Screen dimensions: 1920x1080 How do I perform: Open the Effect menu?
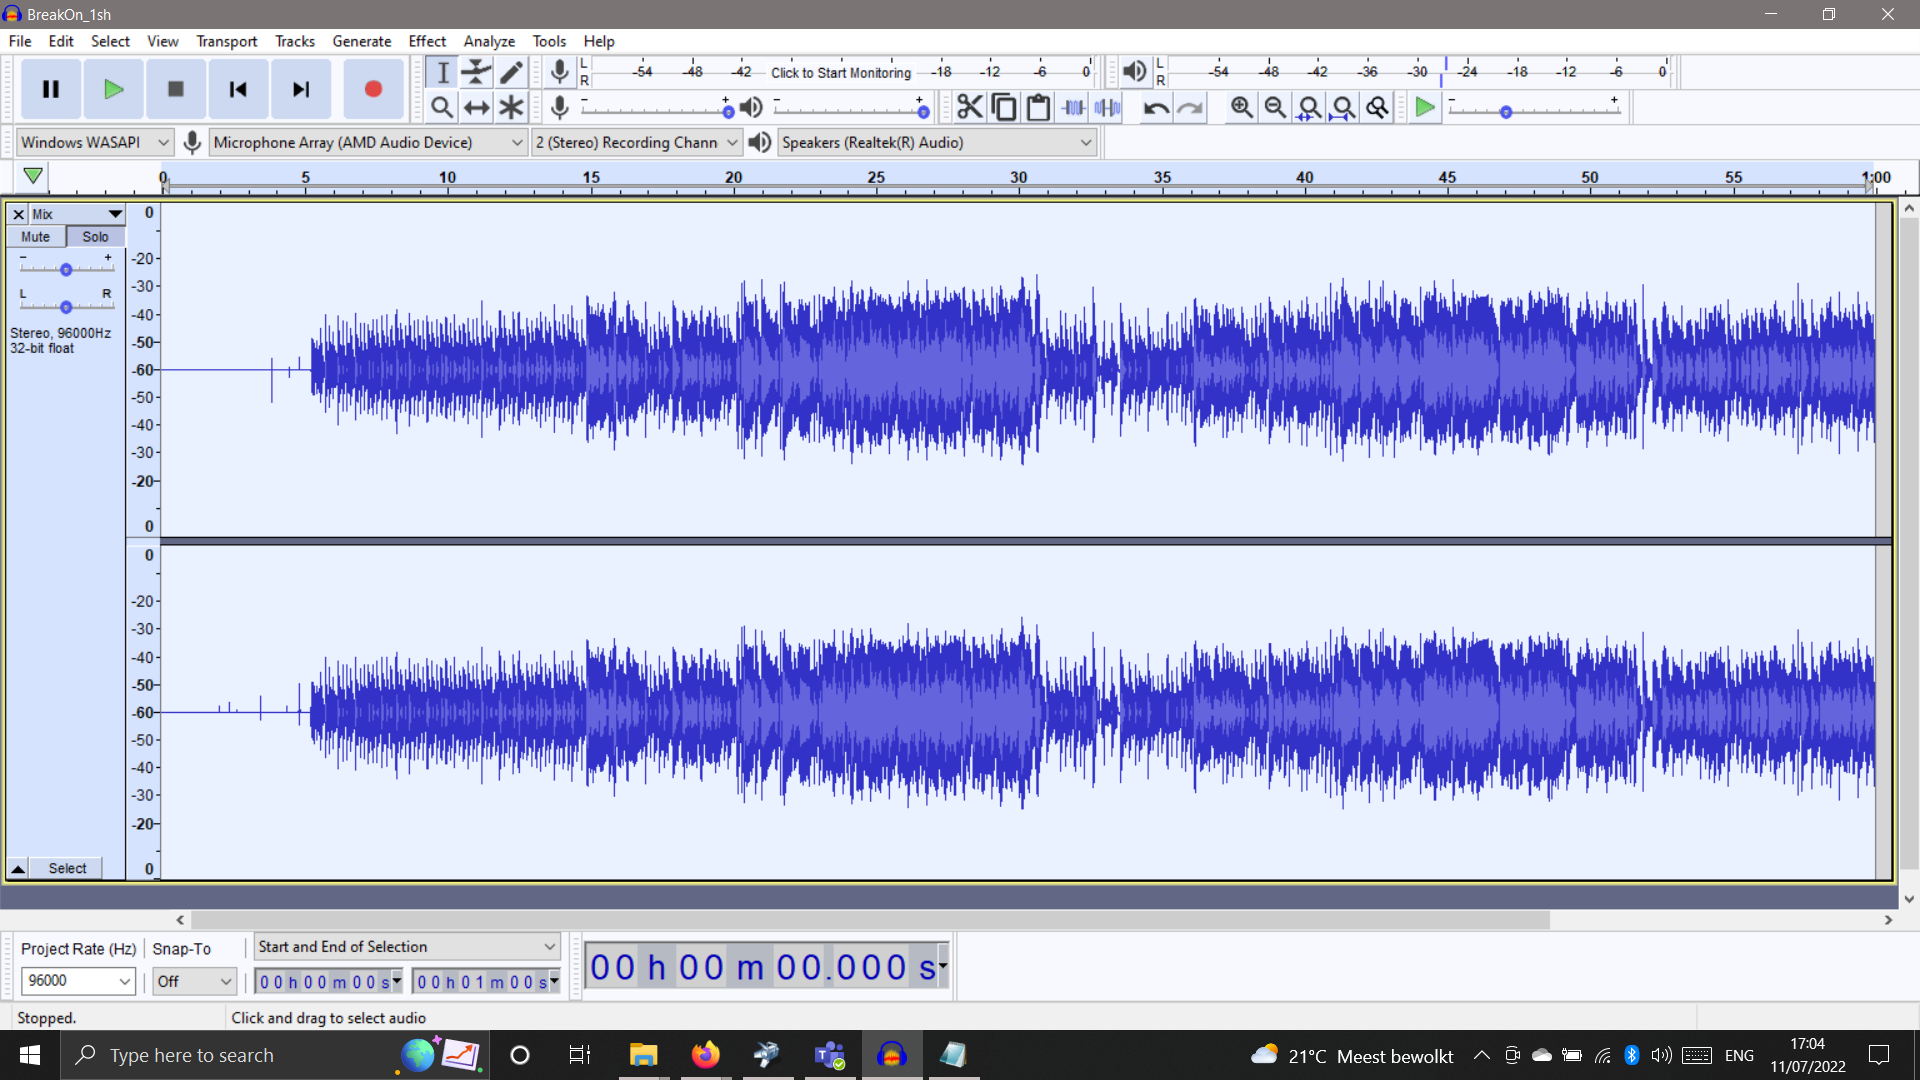tap(427, 41)
